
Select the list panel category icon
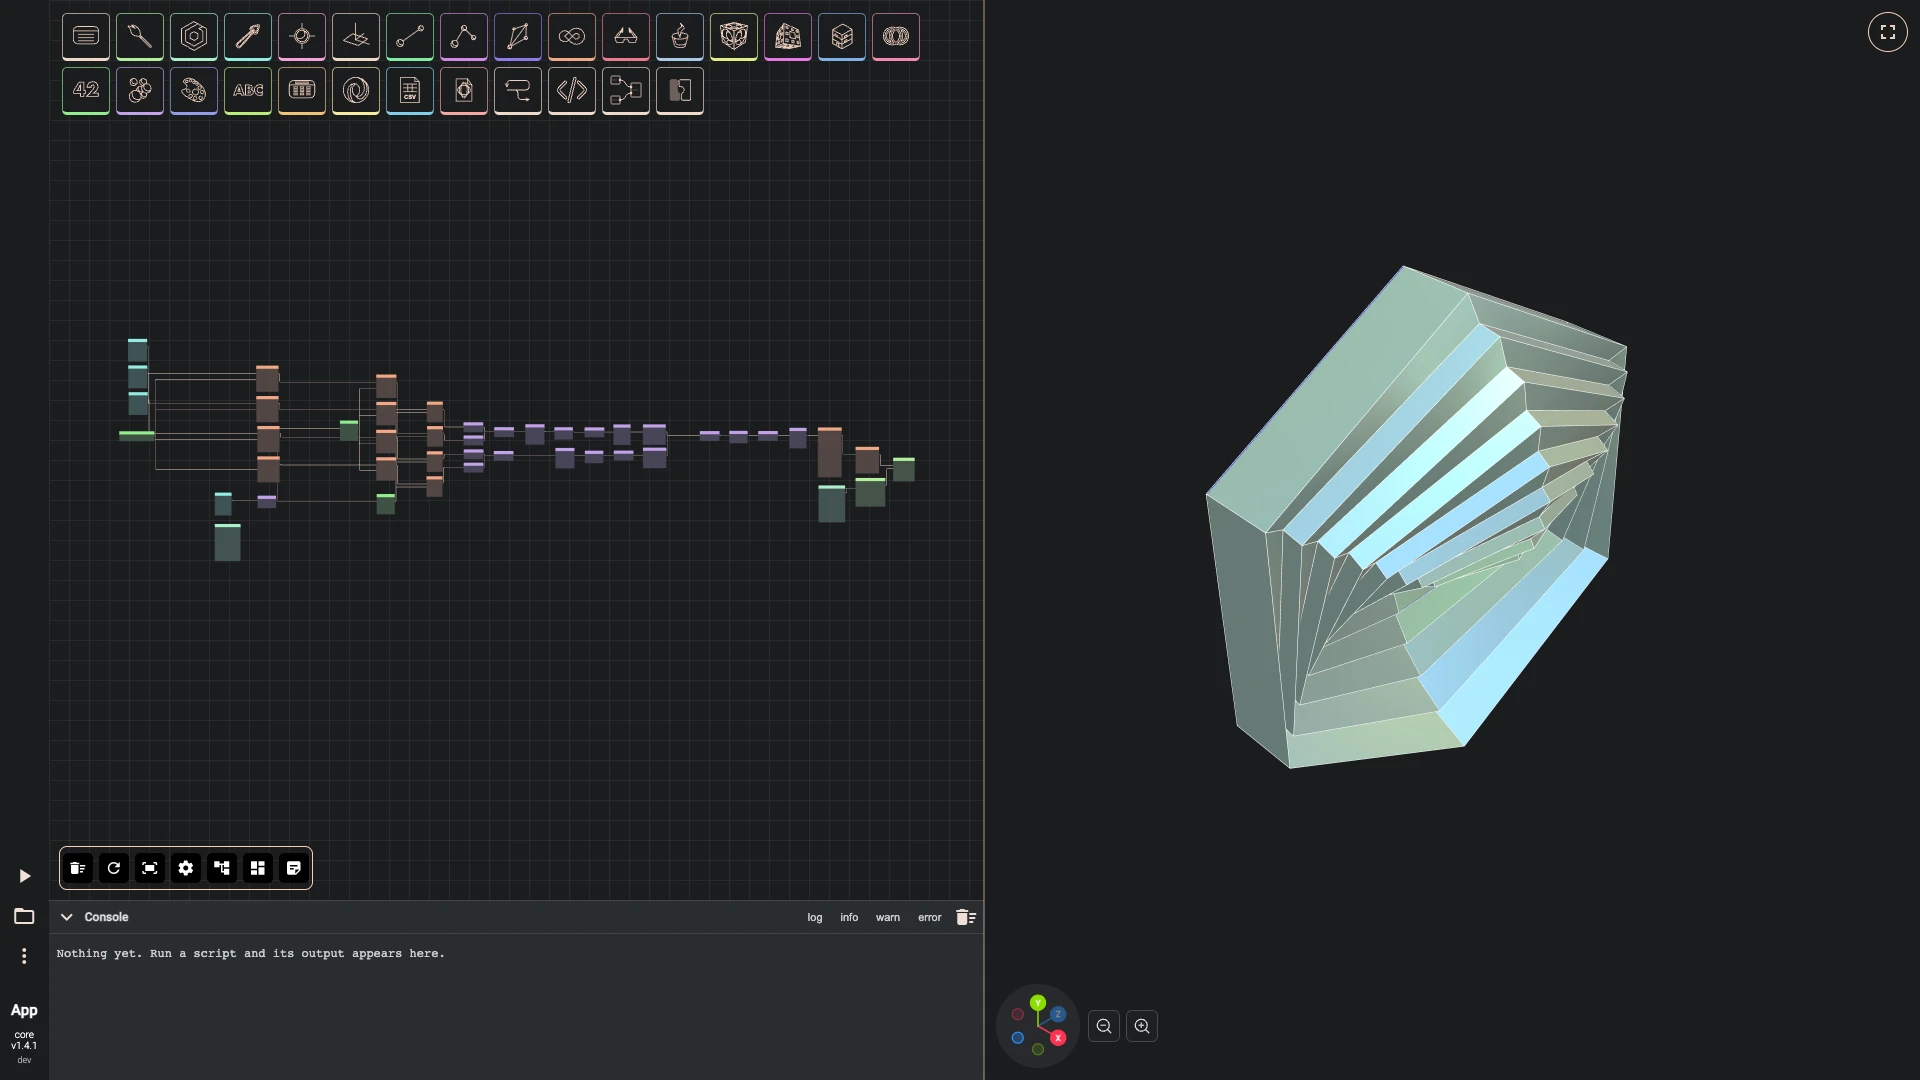[x=86, y=36]
